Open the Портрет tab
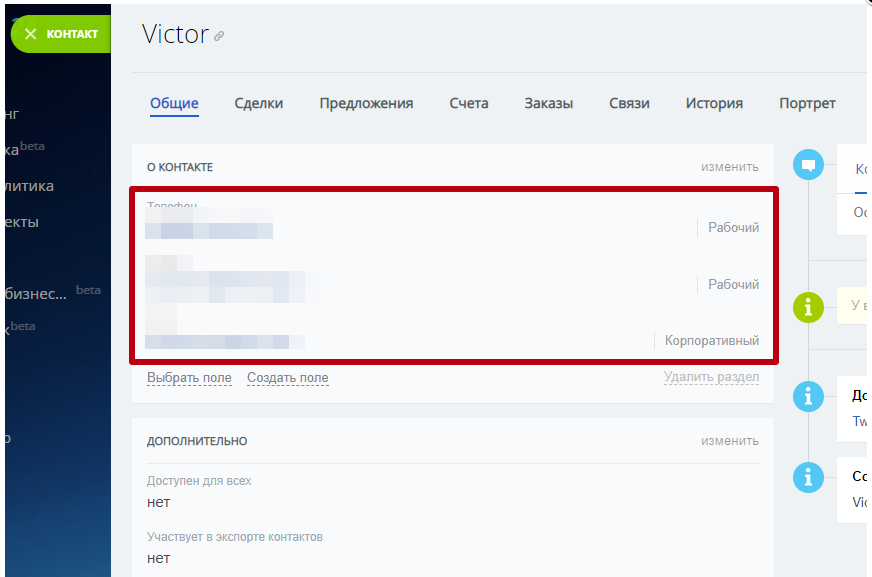The height and width of the screenshot is (577, 872). 807,103
